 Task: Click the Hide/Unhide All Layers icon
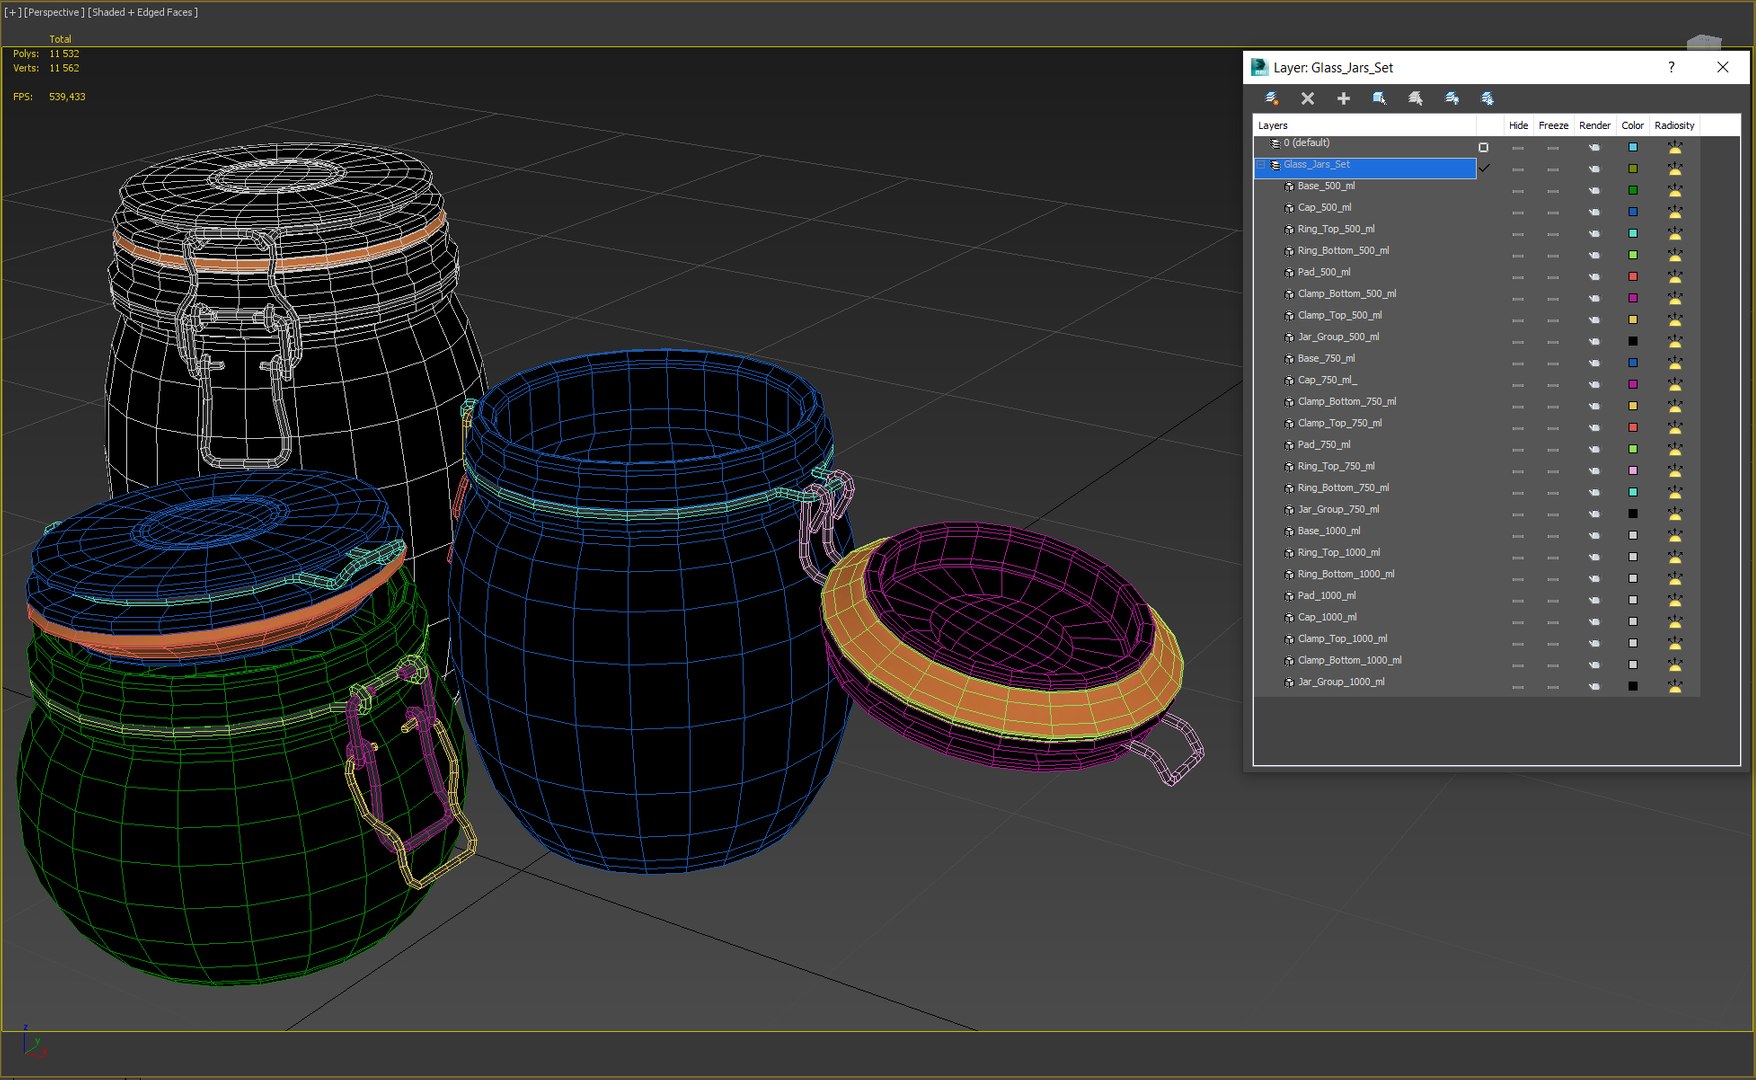click(1452, 98)
